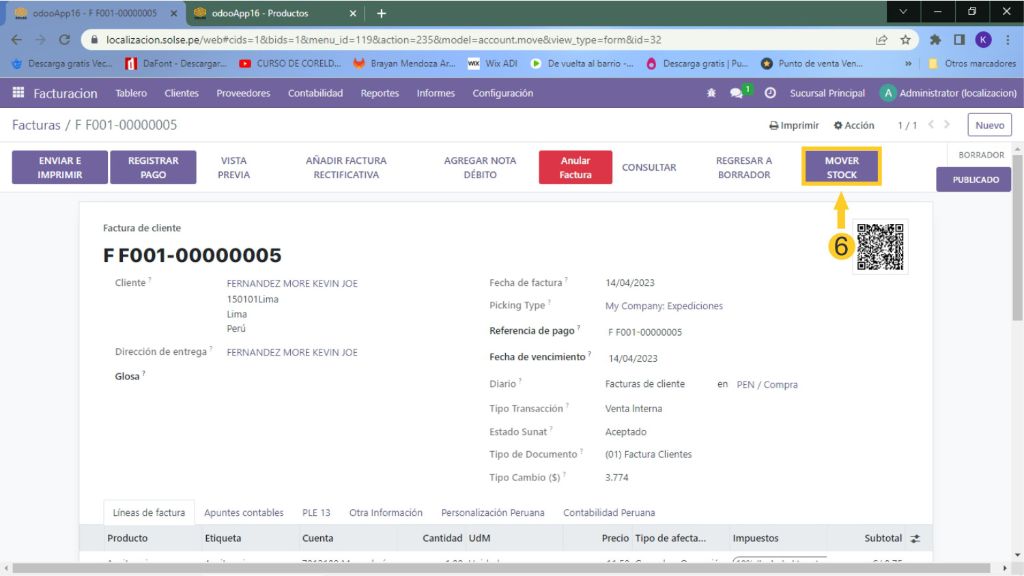
Task: Bookmark this page with star icon
Action: [905, 40]
